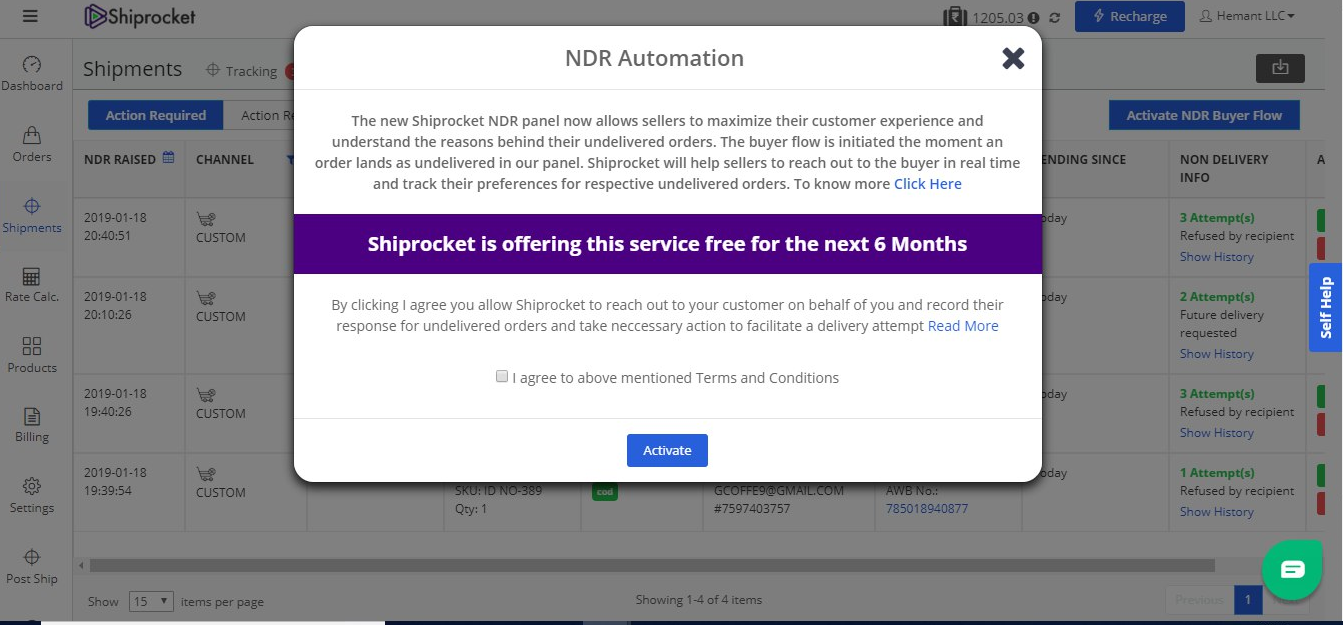Open Rate Calc. in the sidebar
The height and width of the screenshot is (625, 1343).
tap(32, 285)
